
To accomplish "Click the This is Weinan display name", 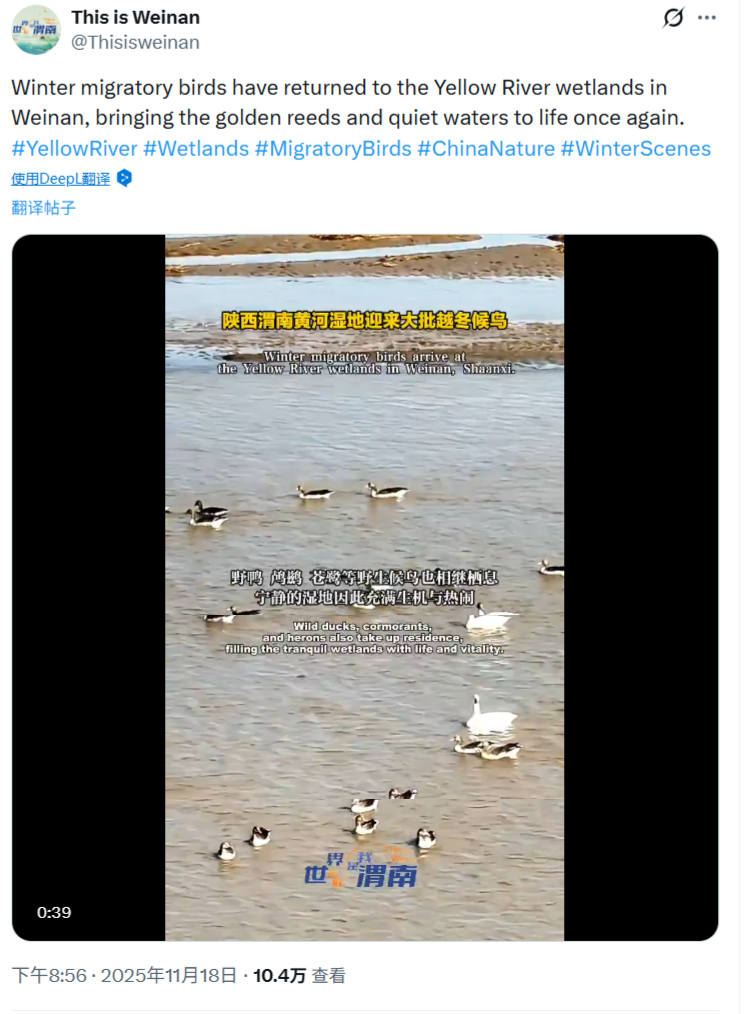I will click(x=135, y=17).
